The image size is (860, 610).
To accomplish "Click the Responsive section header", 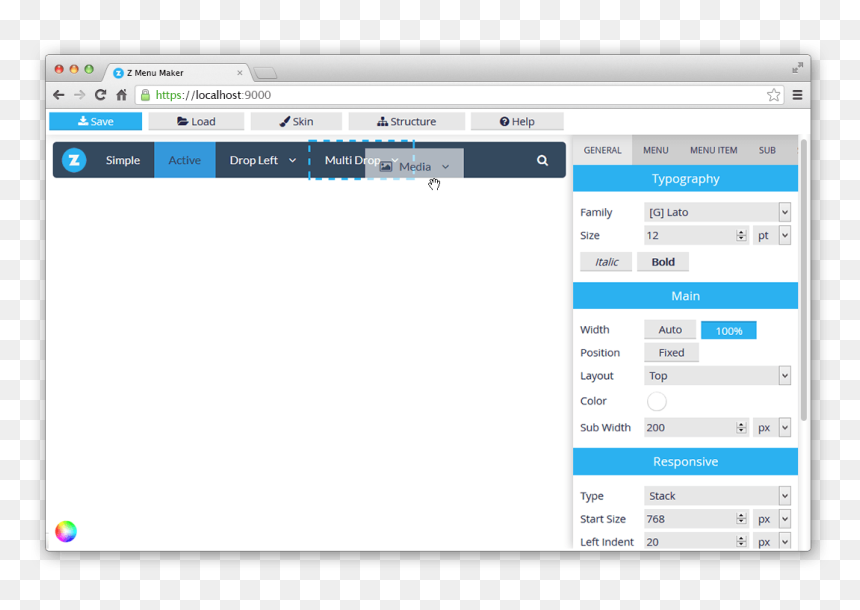I will pyautogui.click(x=685, y=461).
